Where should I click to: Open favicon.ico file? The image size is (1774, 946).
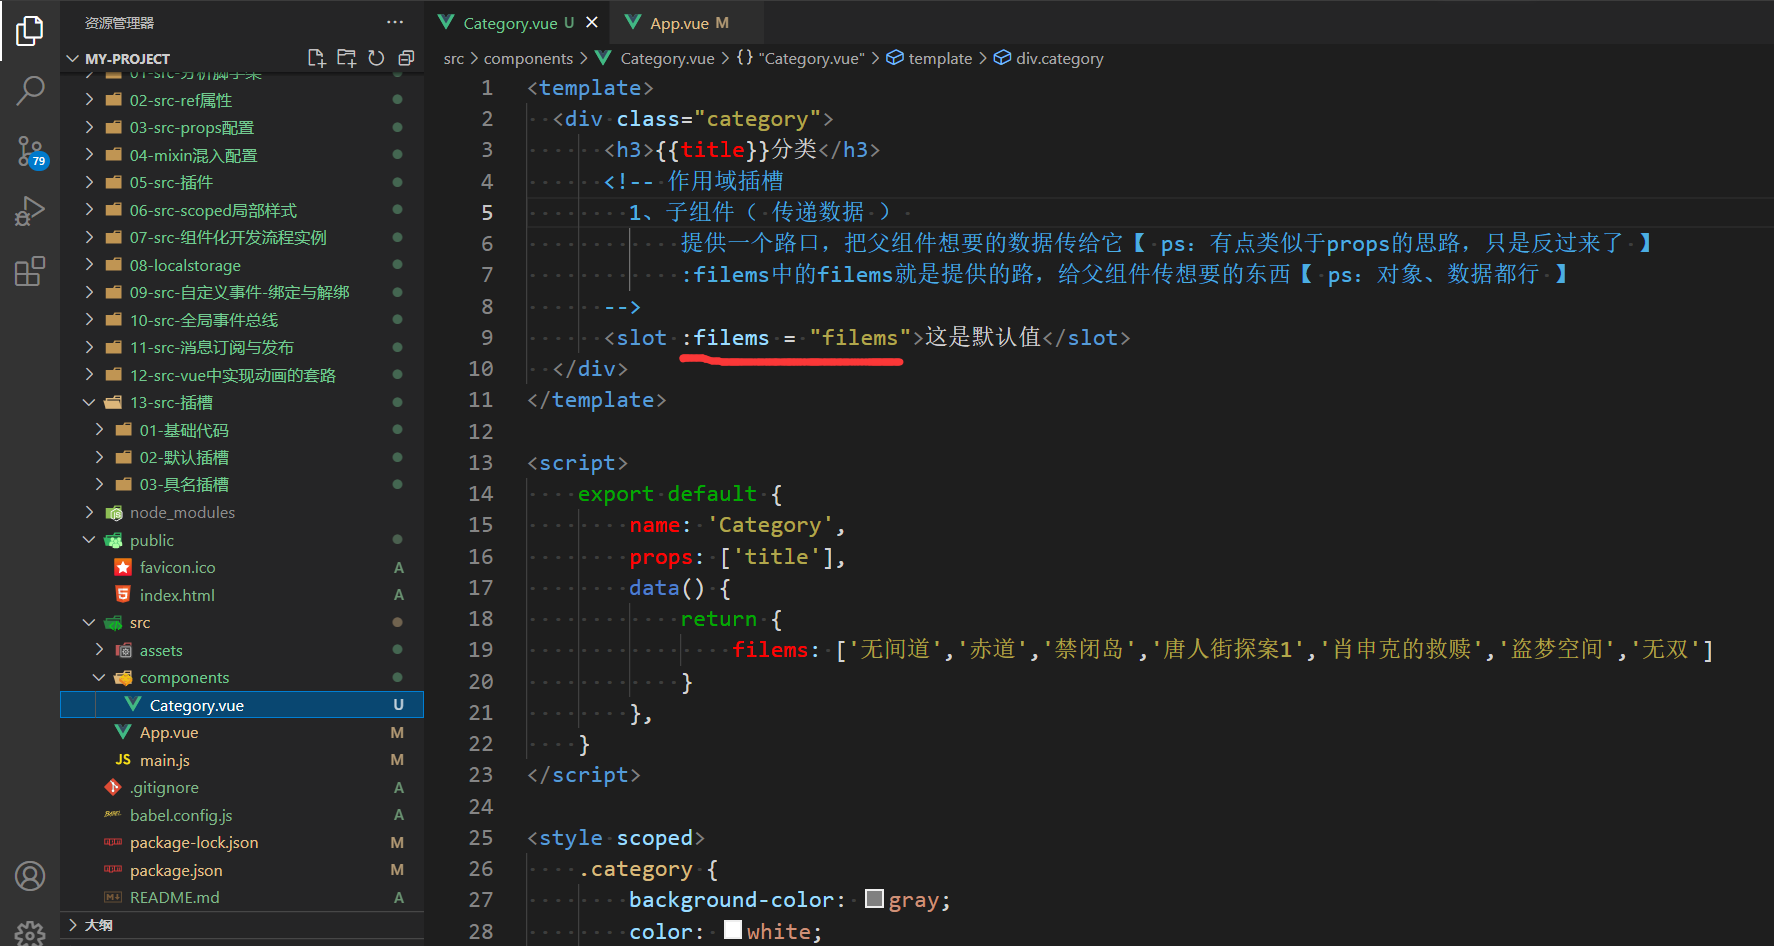(242, 567)
